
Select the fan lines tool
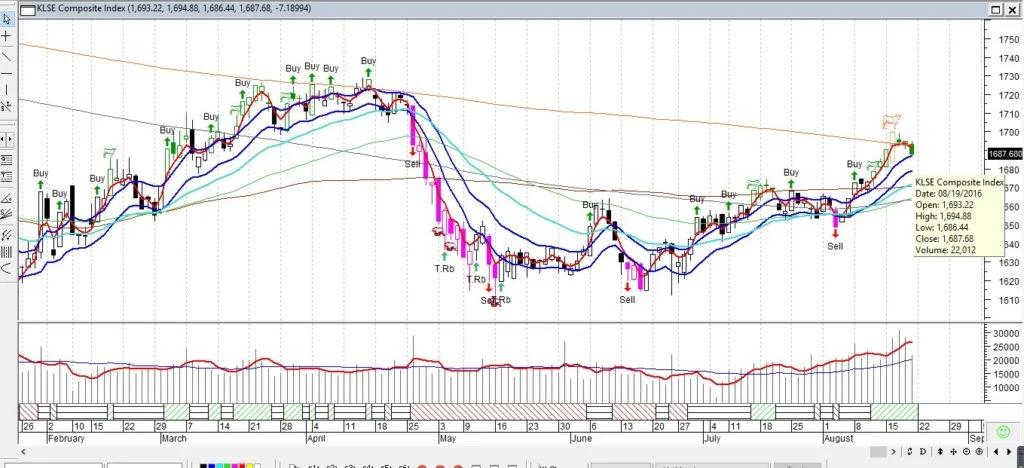click(7, 215)
